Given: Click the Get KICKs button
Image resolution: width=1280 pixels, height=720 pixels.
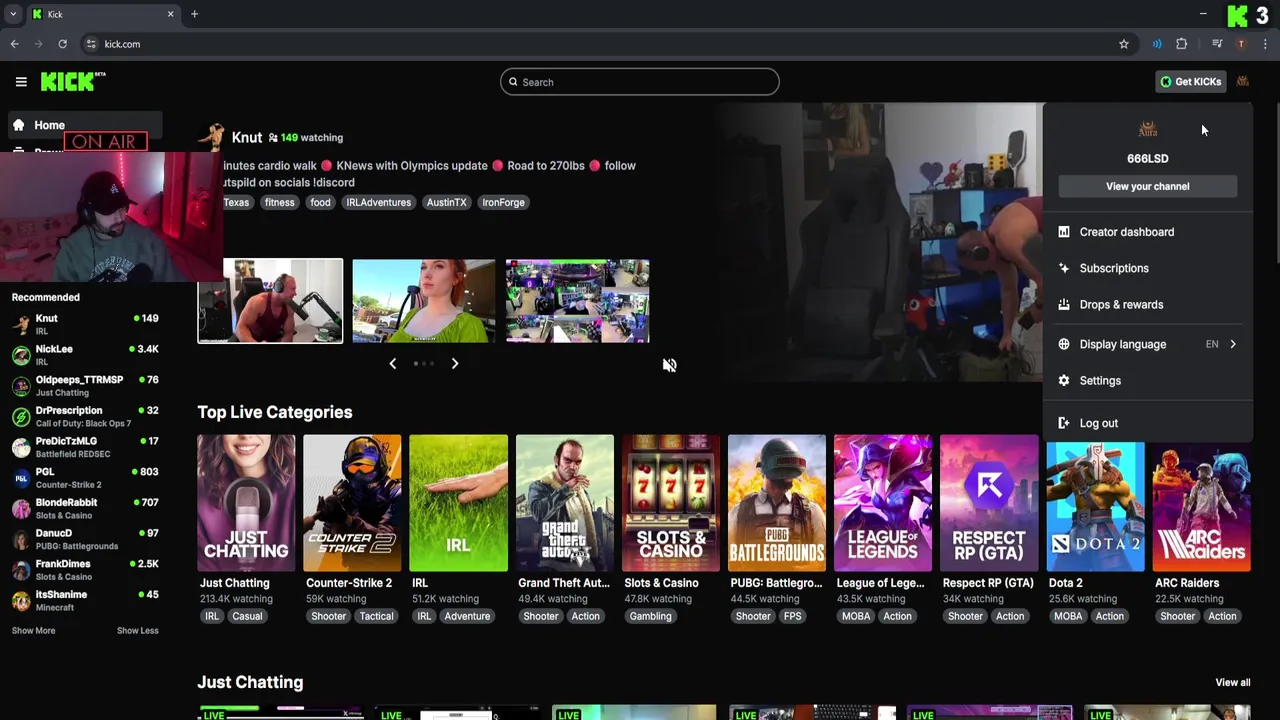Looking at the screenshot, I should point(1190,82).
